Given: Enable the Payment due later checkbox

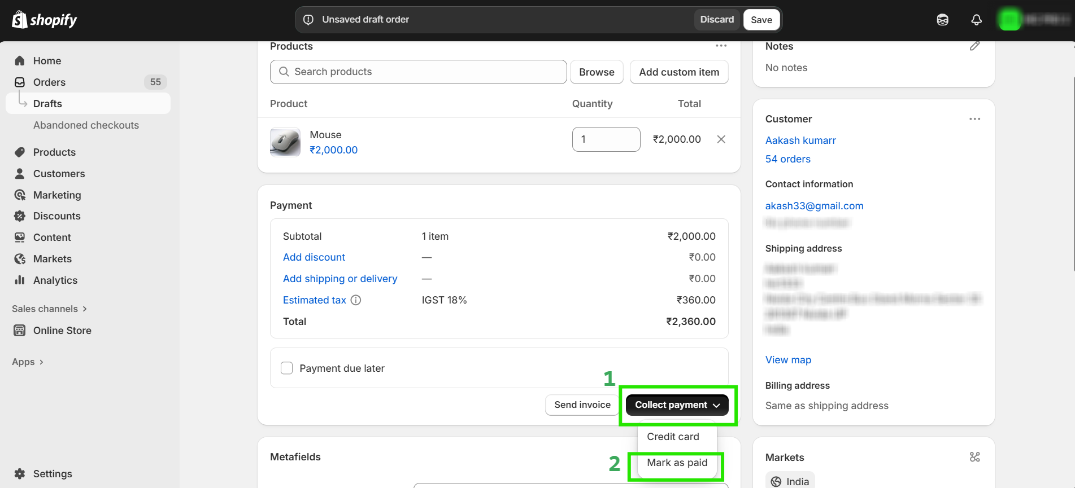Looking at the screenshot, I should click(x=287, y=368).
